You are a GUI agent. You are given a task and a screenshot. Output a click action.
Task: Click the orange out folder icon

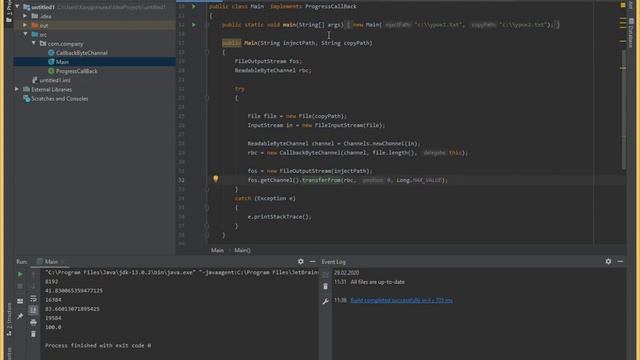35,25
